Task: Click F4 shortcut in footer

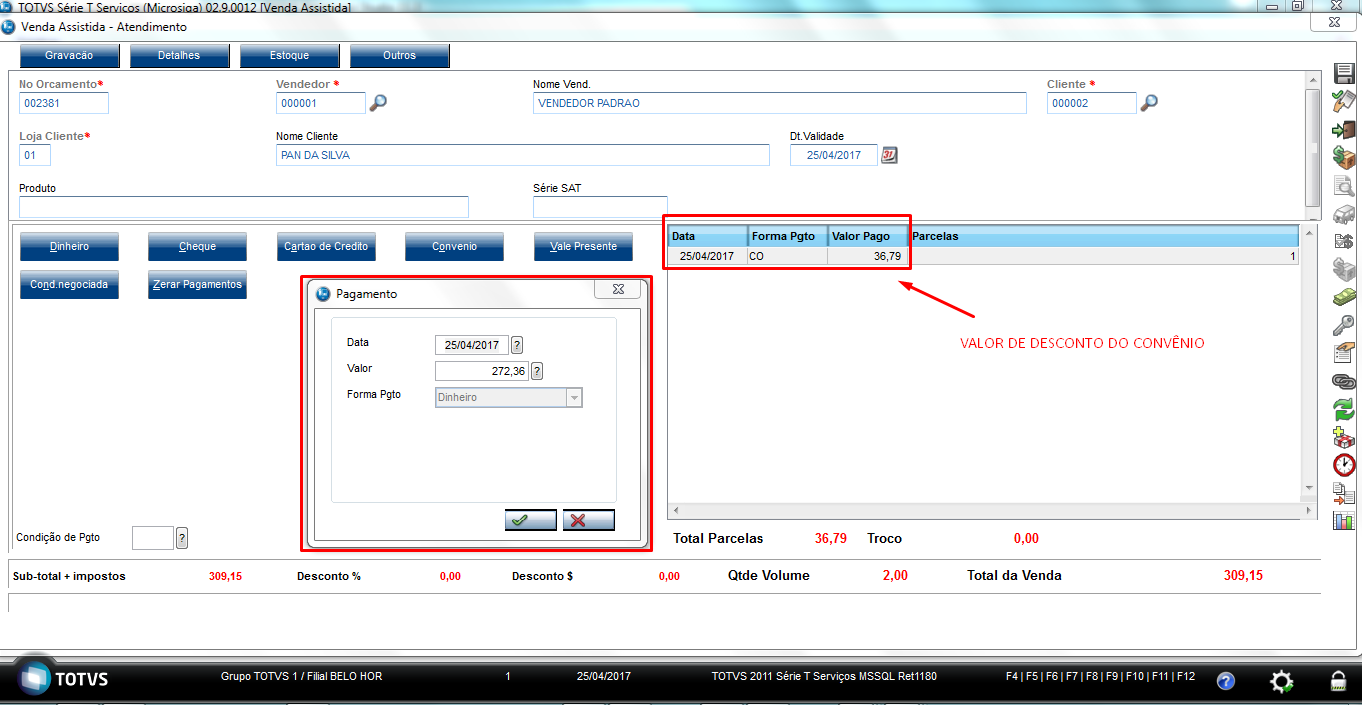Action: [1012, 677]
